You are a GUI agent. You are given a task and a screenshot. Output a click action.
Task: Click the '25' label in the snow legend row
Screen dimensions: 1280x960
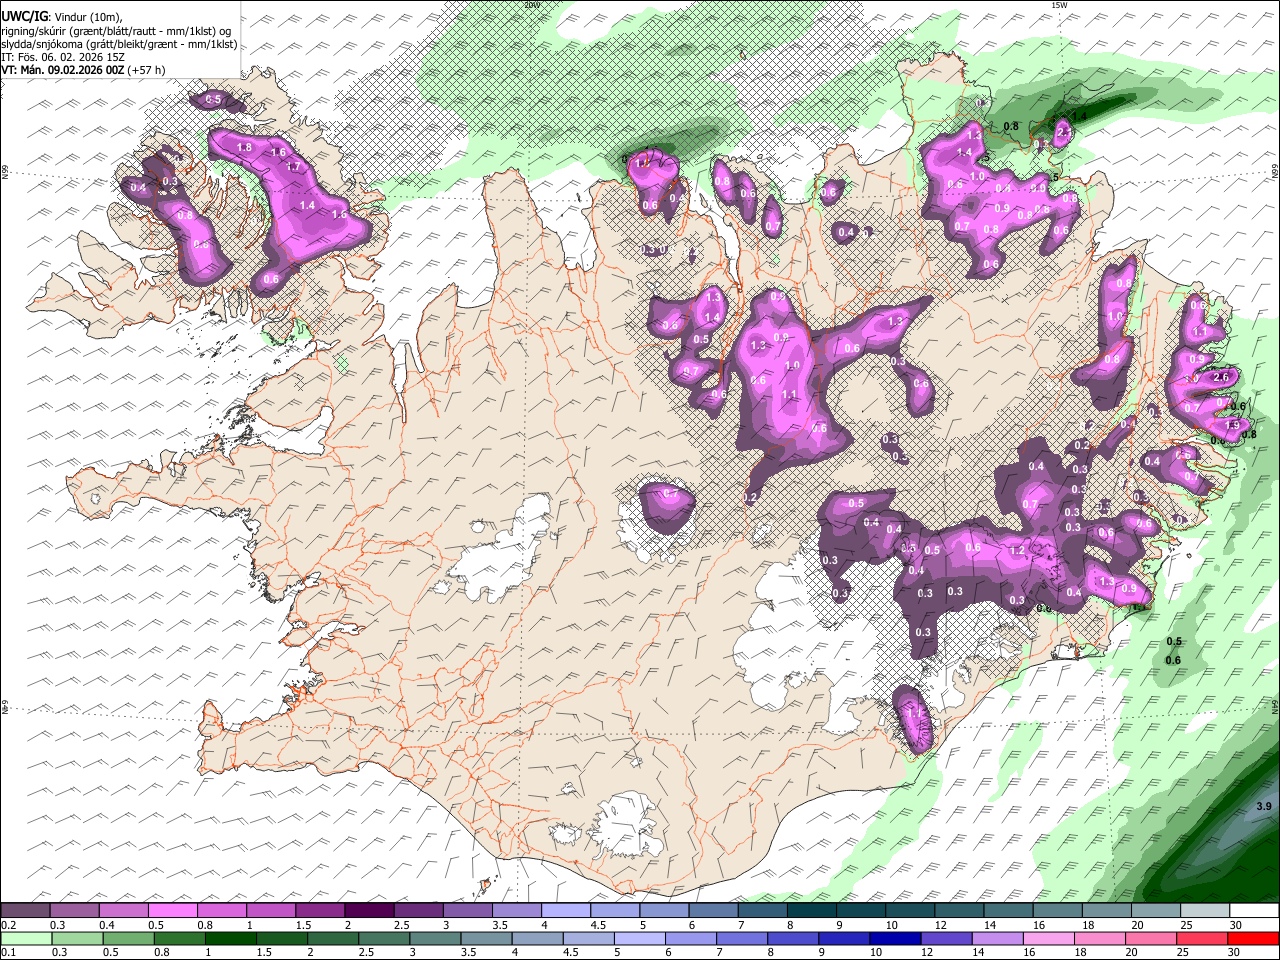pyautogui.click(x=1186, y=925)
